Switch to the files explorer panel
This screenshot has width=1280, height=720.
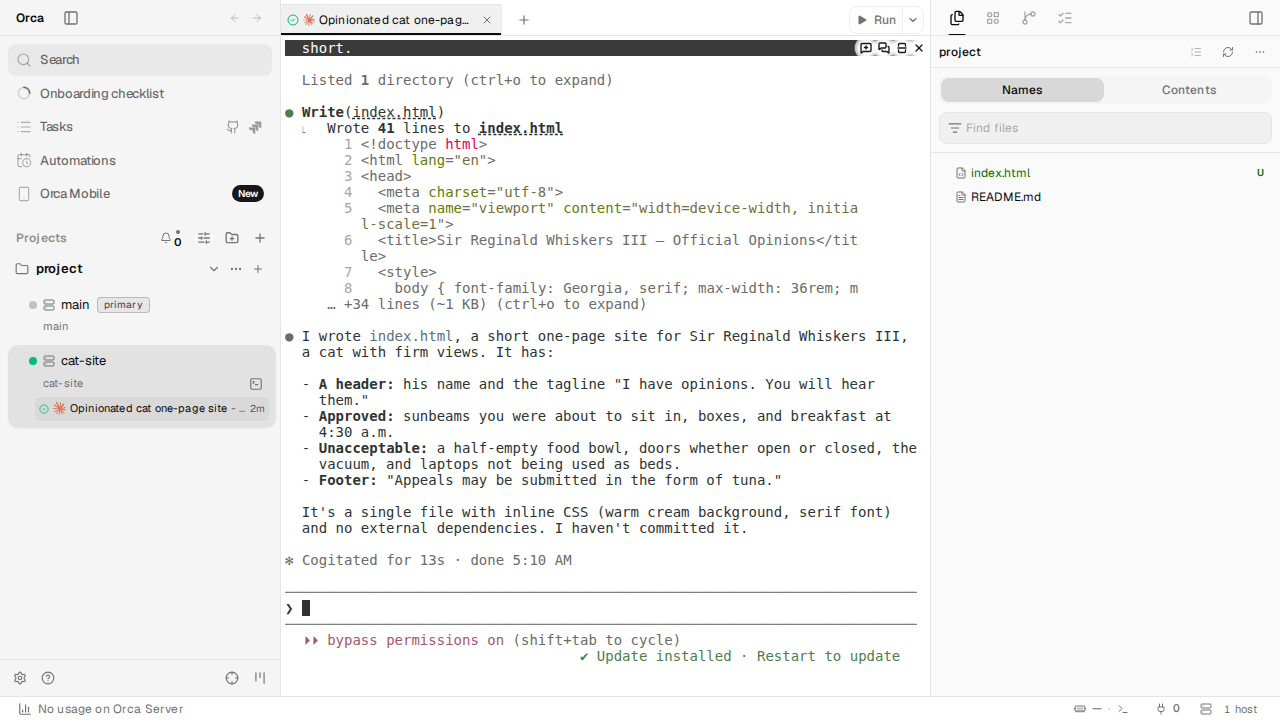[957, 18]
